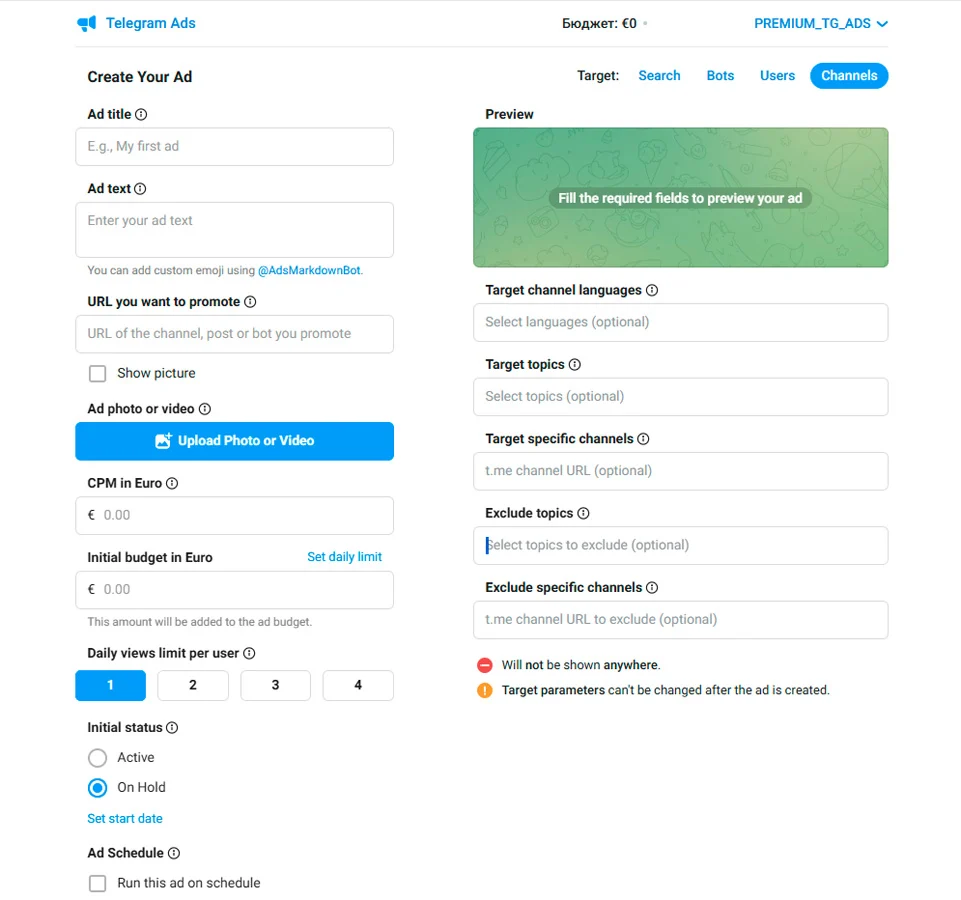961x900 pixels.
Task: Click the Daily views limit info icon
Action: (249, 653)
